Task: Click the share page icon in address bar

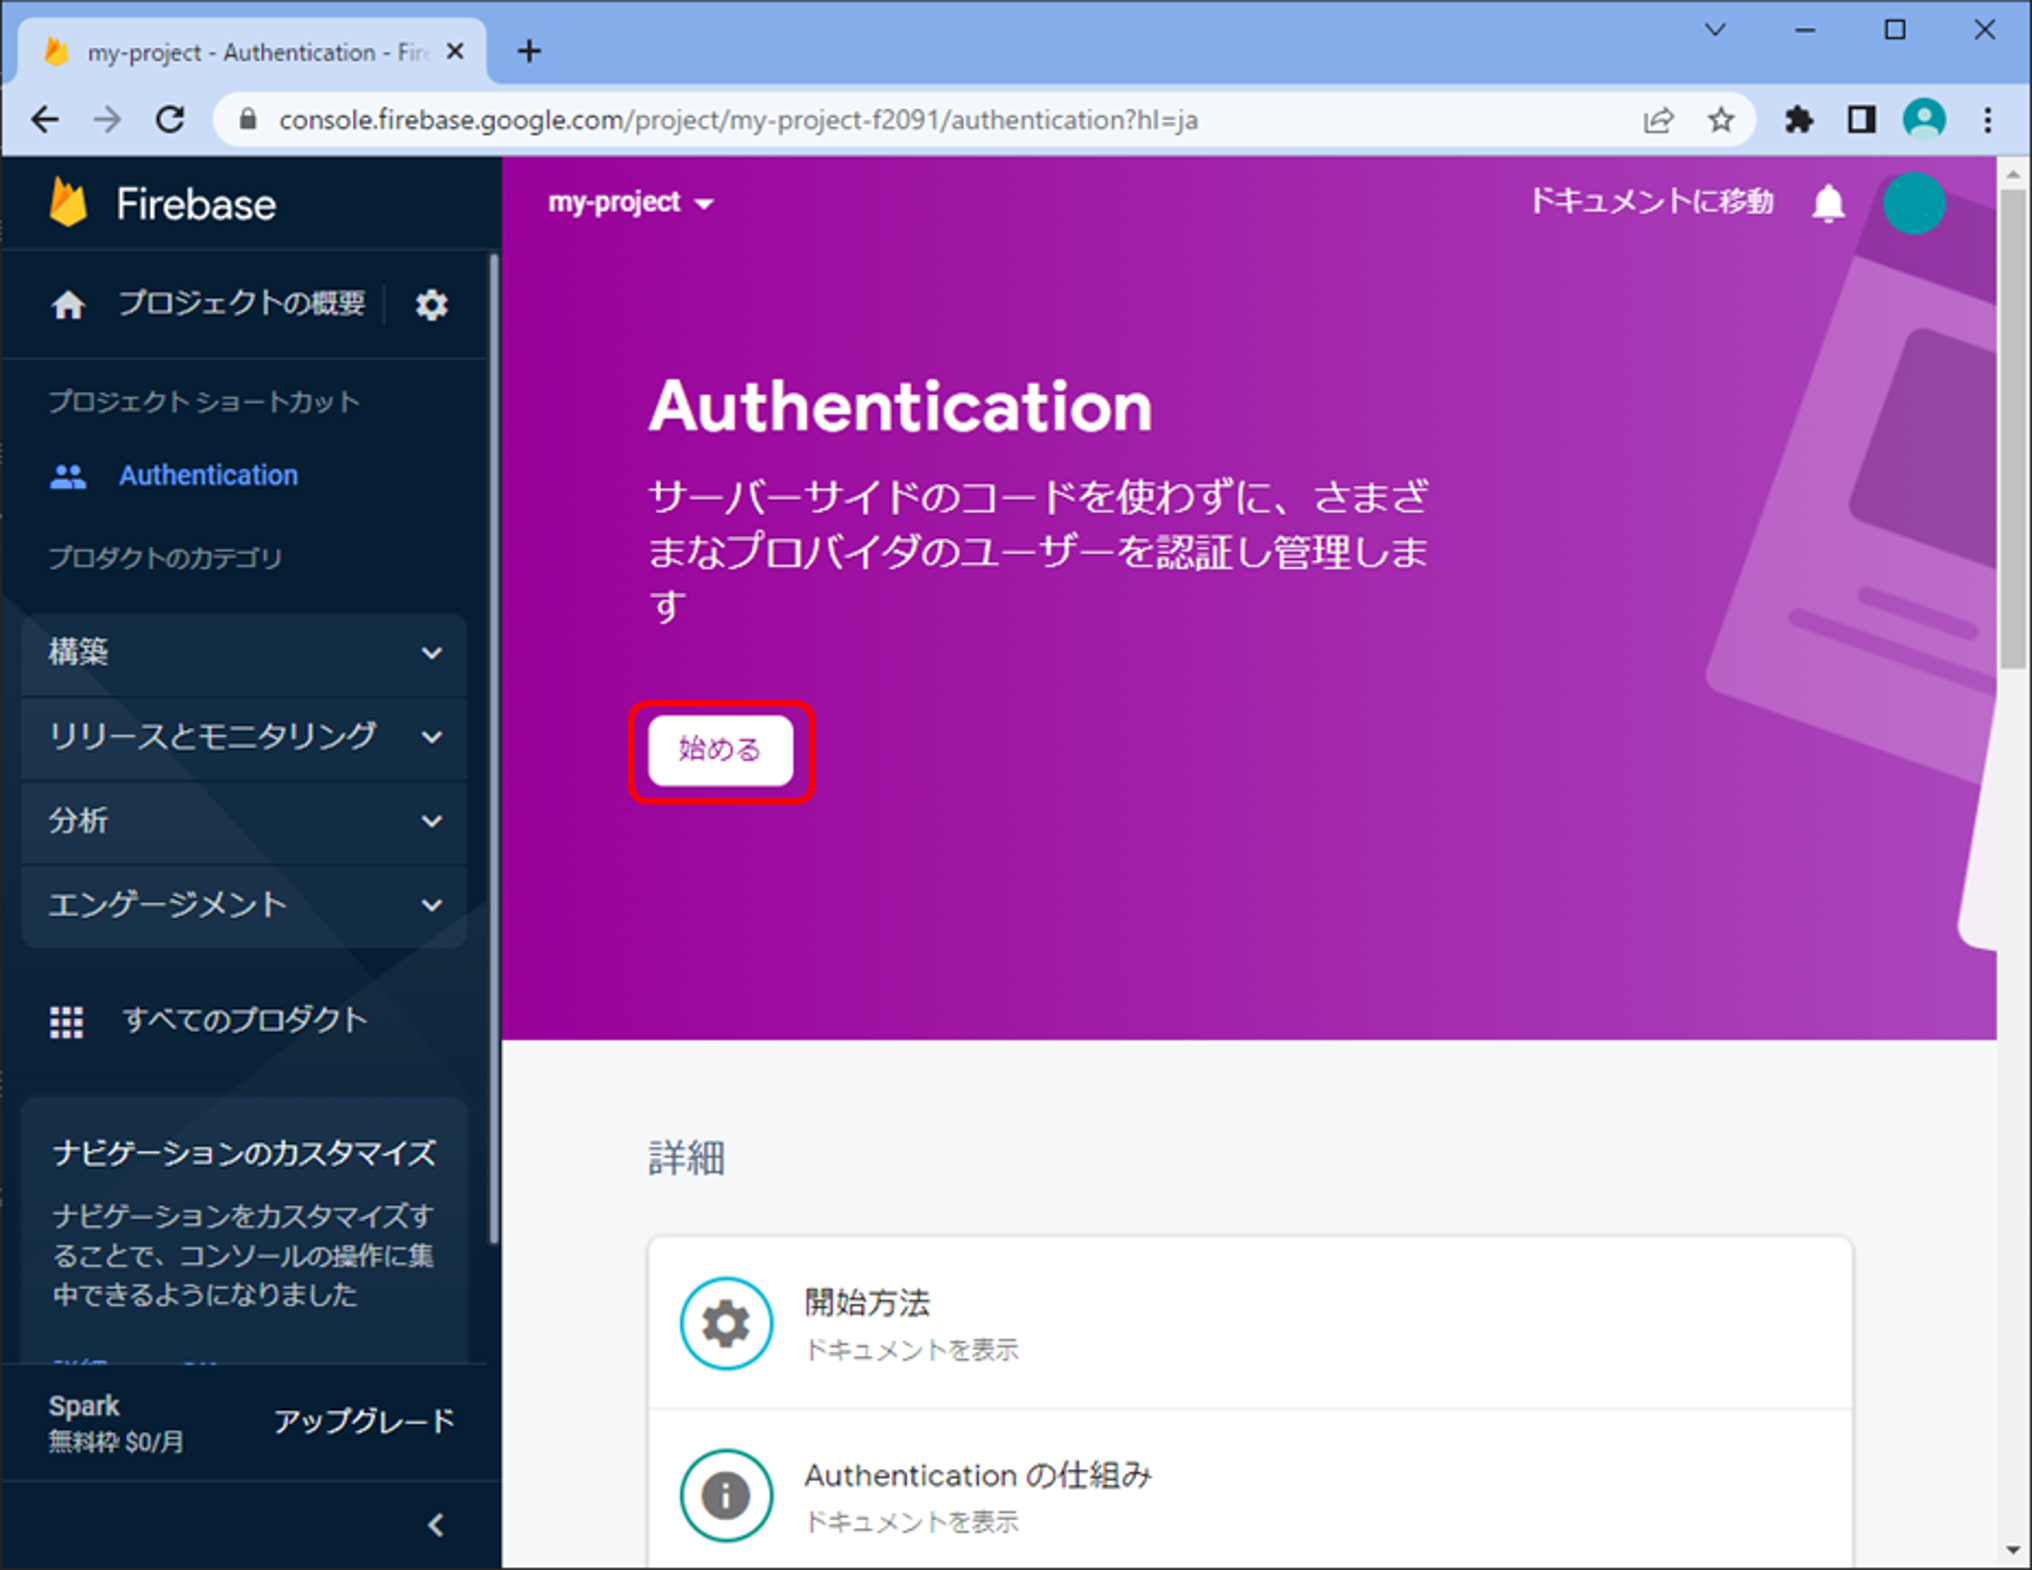Action: 1658,120
